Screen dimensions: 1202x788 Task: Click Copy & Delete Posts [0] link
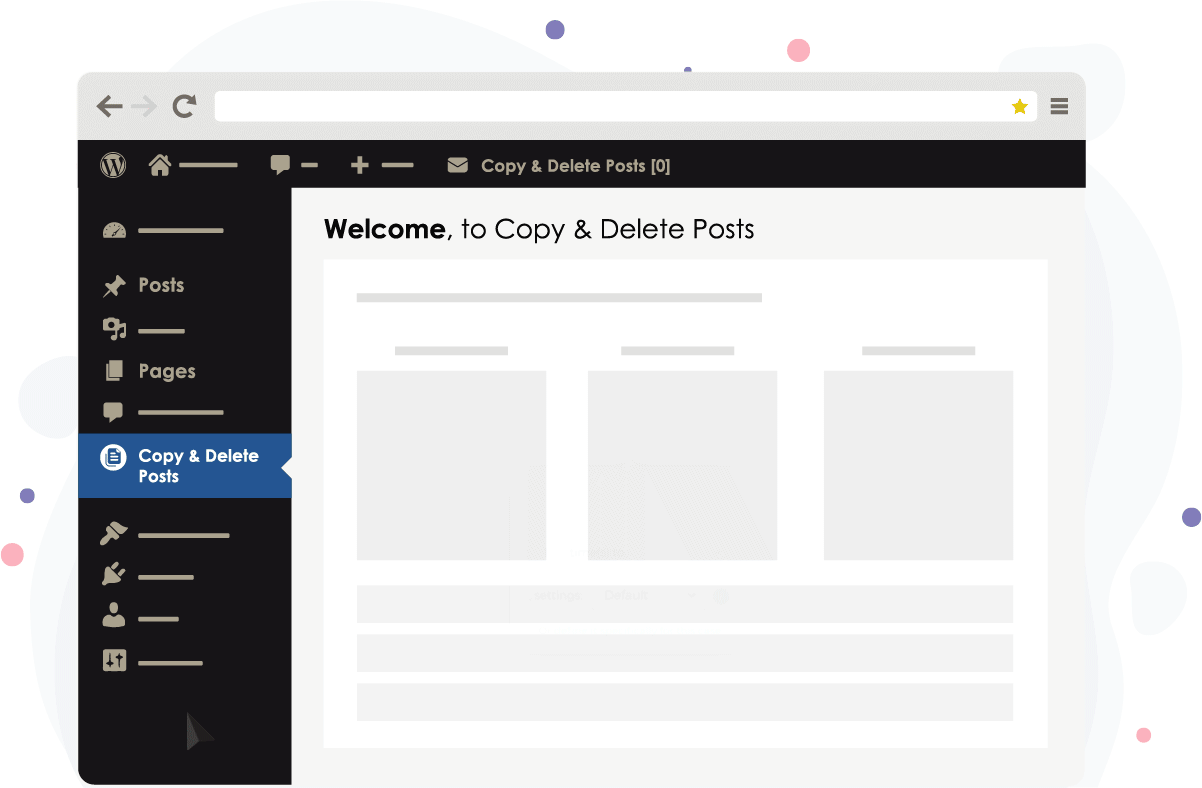click(x=575, y=166)
